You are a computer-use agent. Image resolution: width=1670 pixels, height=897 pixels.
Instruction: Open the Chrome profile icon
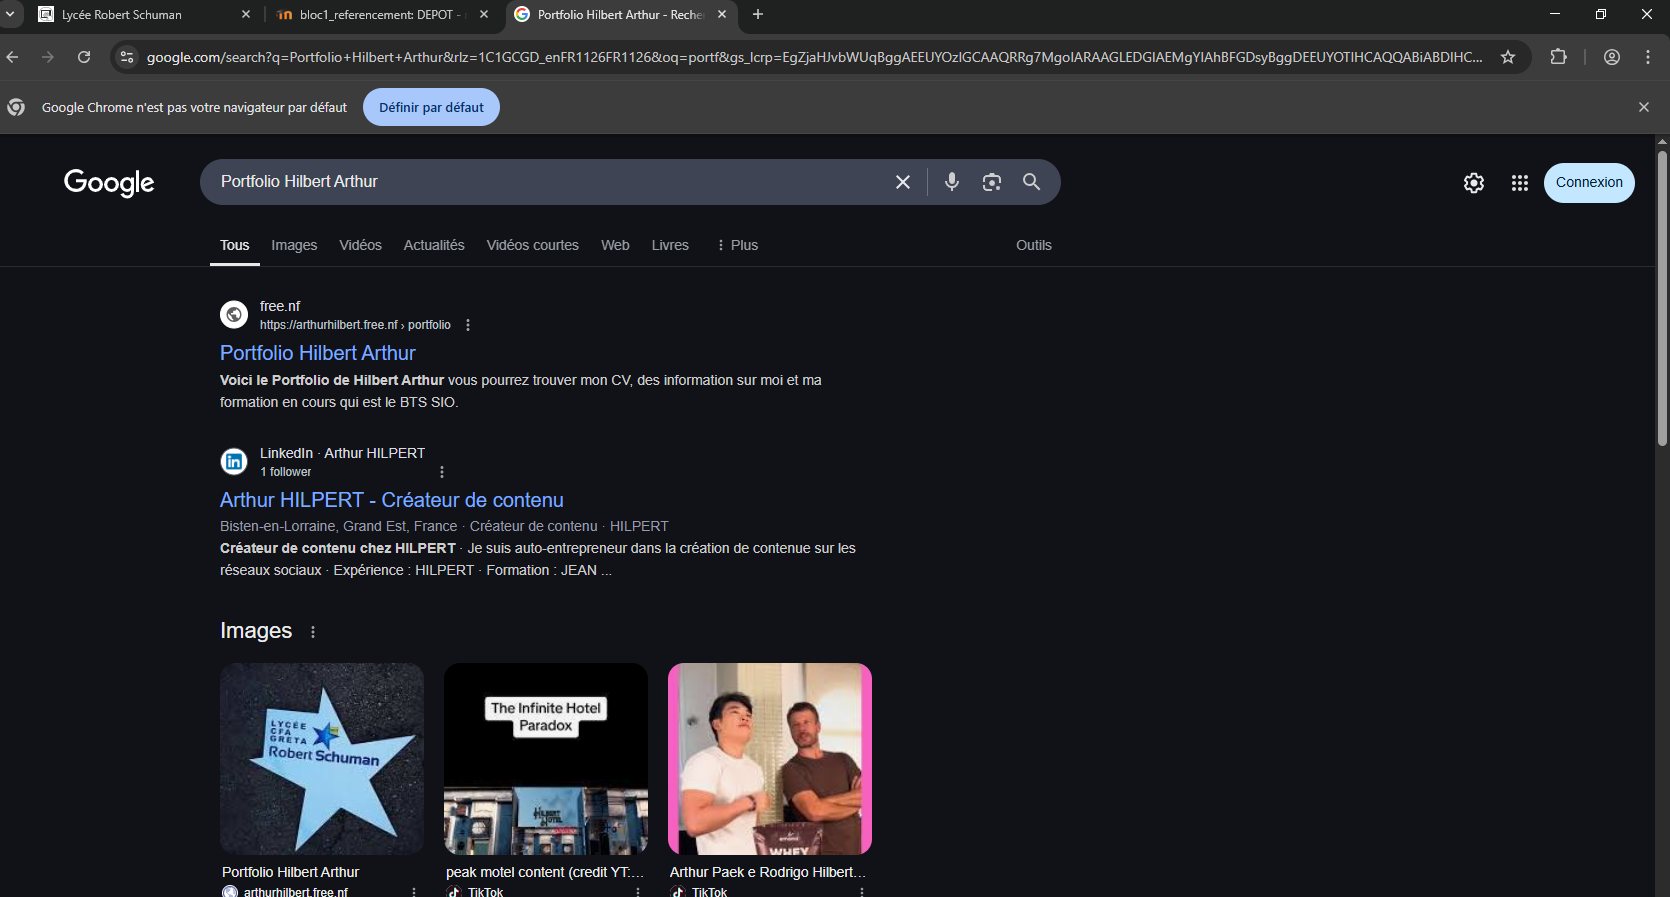tap(1612, 57)
